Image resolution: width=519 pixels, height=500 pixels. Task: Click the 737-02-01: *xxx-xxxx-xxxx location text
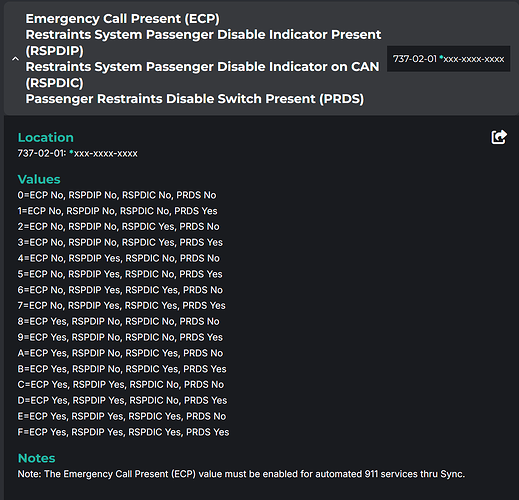pos(77,153)
